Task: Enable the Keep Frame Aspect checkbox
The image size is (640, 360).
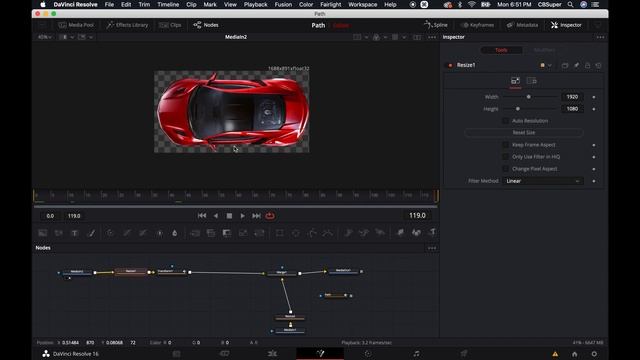Action: click(505, 145)
